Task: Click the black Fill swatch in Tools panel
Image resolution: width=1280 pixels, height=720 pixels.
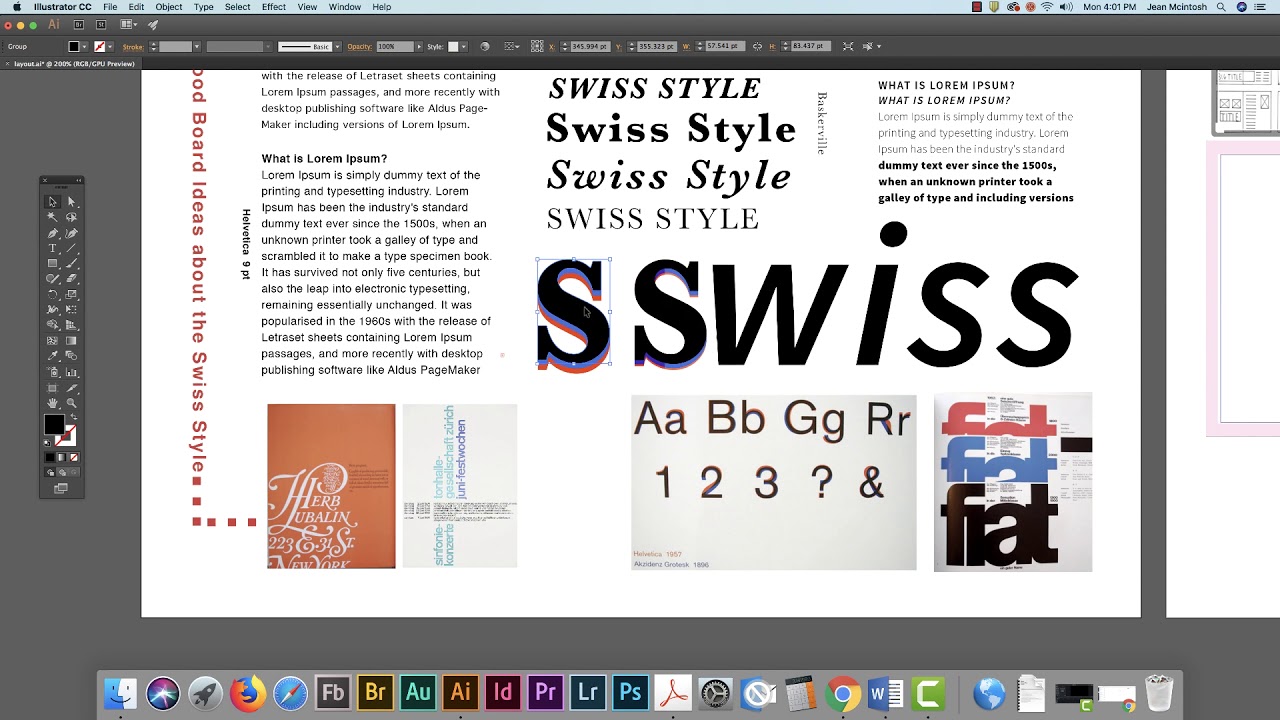Action: pos(55,424)
